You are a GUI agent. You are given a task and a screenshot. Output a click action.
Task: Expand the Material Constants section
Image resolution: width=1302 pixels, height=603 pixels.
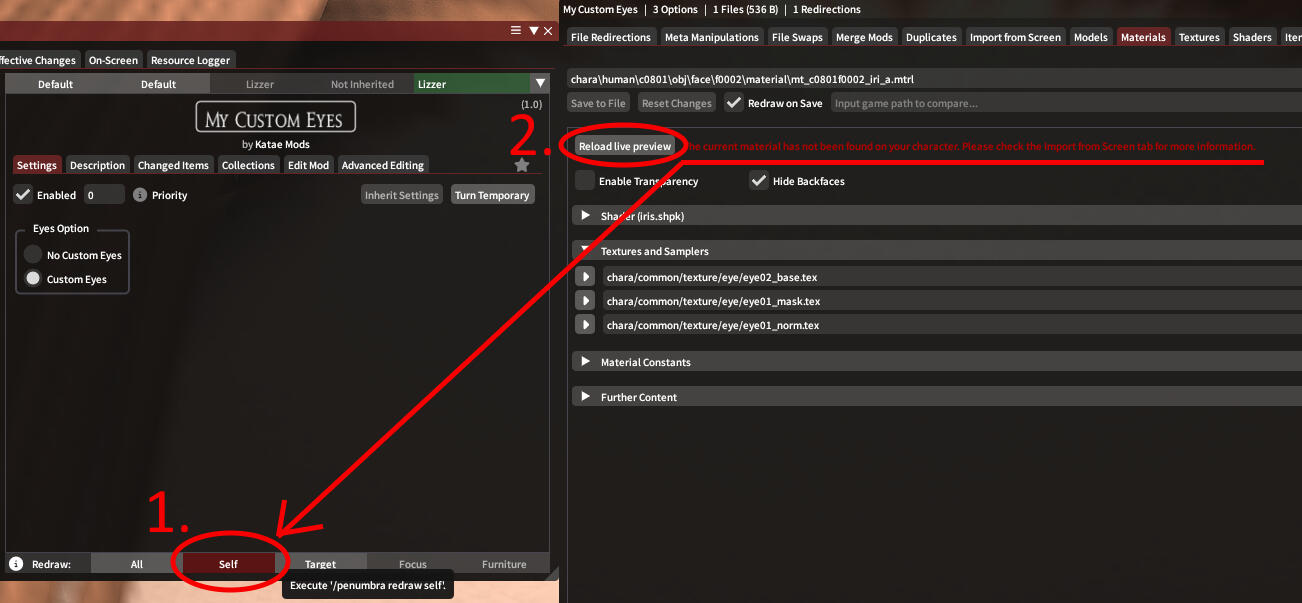585,362
